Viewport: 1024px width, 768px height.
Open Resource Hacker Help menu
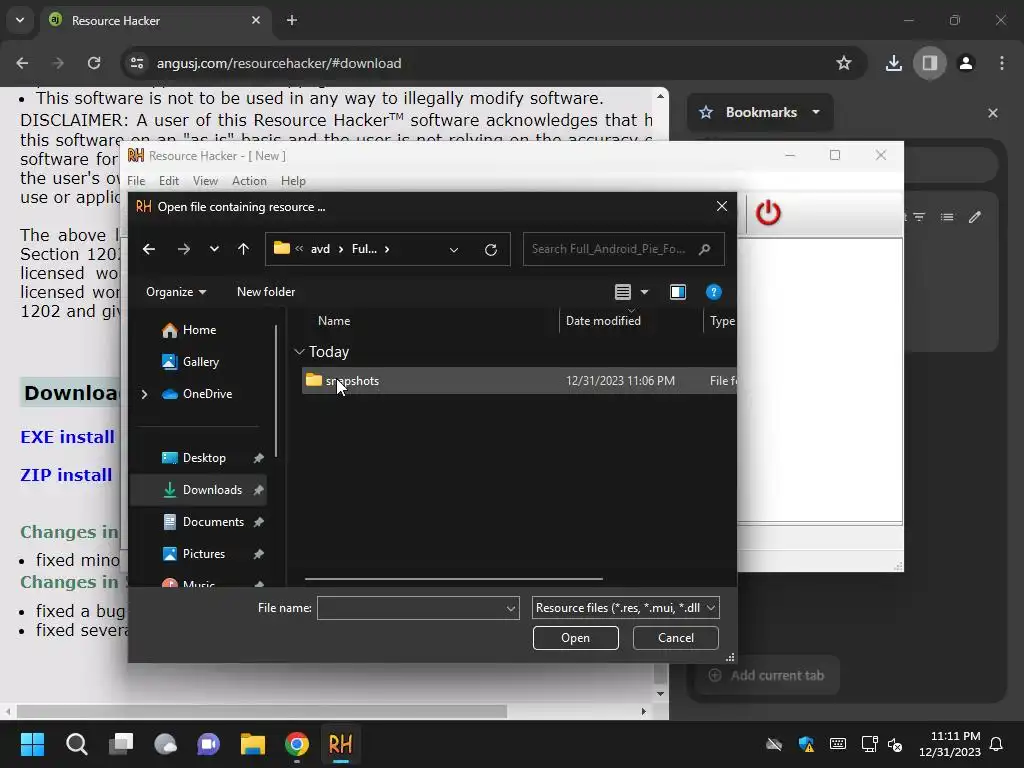click(x=293, y=181)
